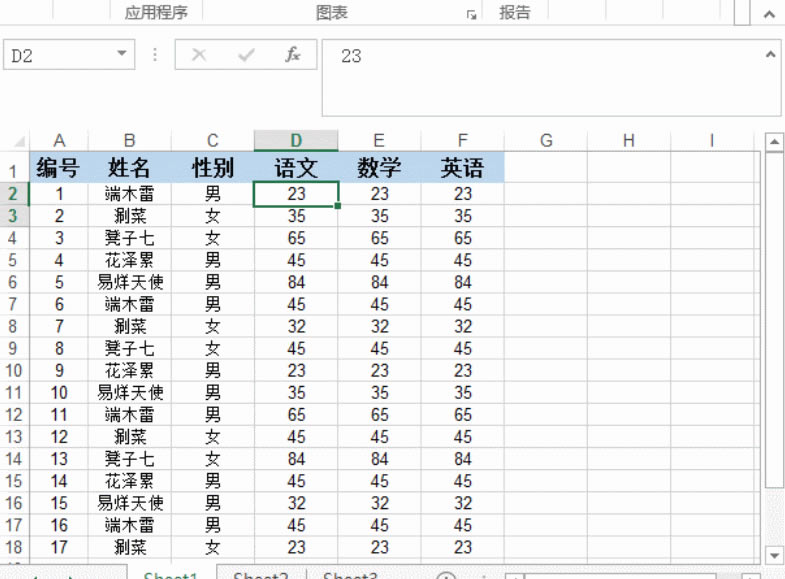This screenshot has height=579, width=785.
Task: Click the 编号 header cell
Action: tap(59, 167)
